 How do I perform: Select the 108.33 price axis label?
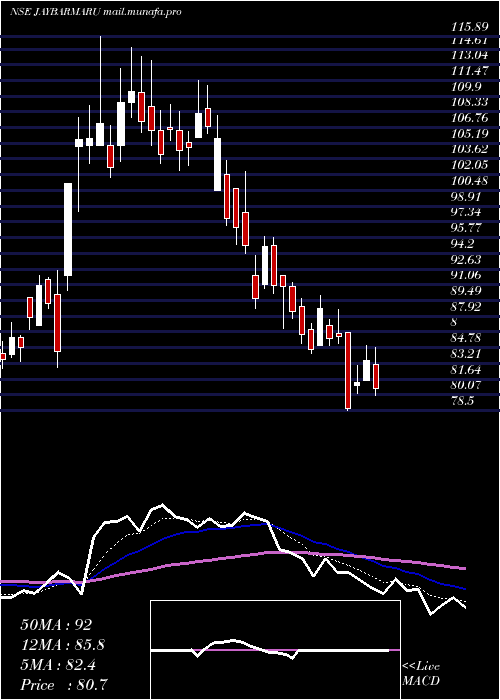[468, 102]
